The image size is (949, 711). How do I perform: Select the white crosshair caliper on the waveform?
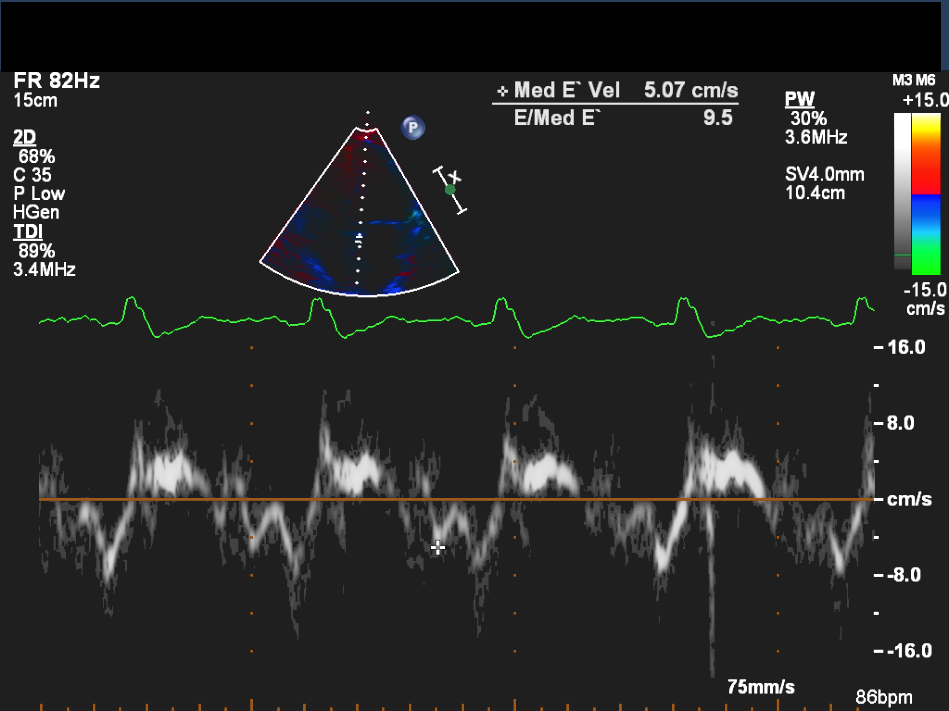tap(437, 547)
